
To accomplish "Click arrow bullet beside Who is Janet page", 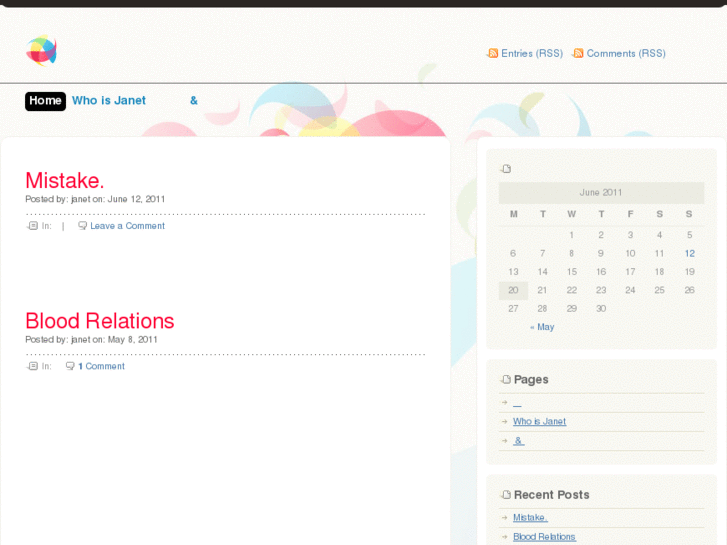I will tap(504, 421).
